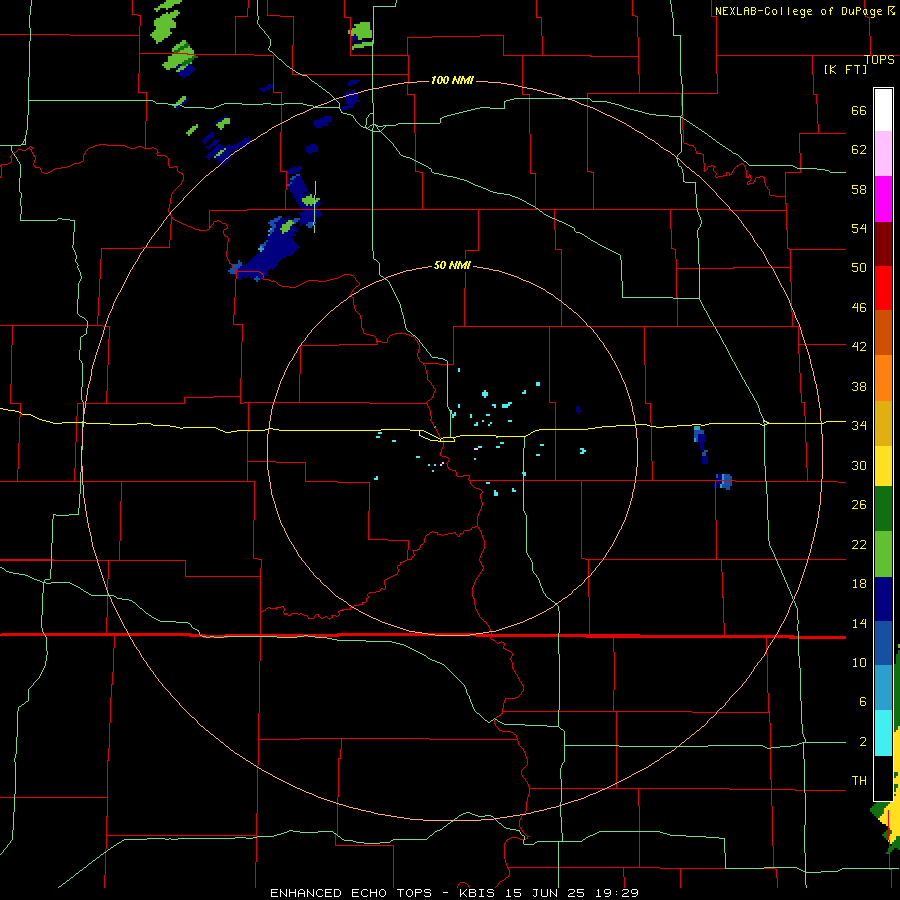
Task: Click the "50" legend value
Action: pyautogui.click(x=859, y=268)
